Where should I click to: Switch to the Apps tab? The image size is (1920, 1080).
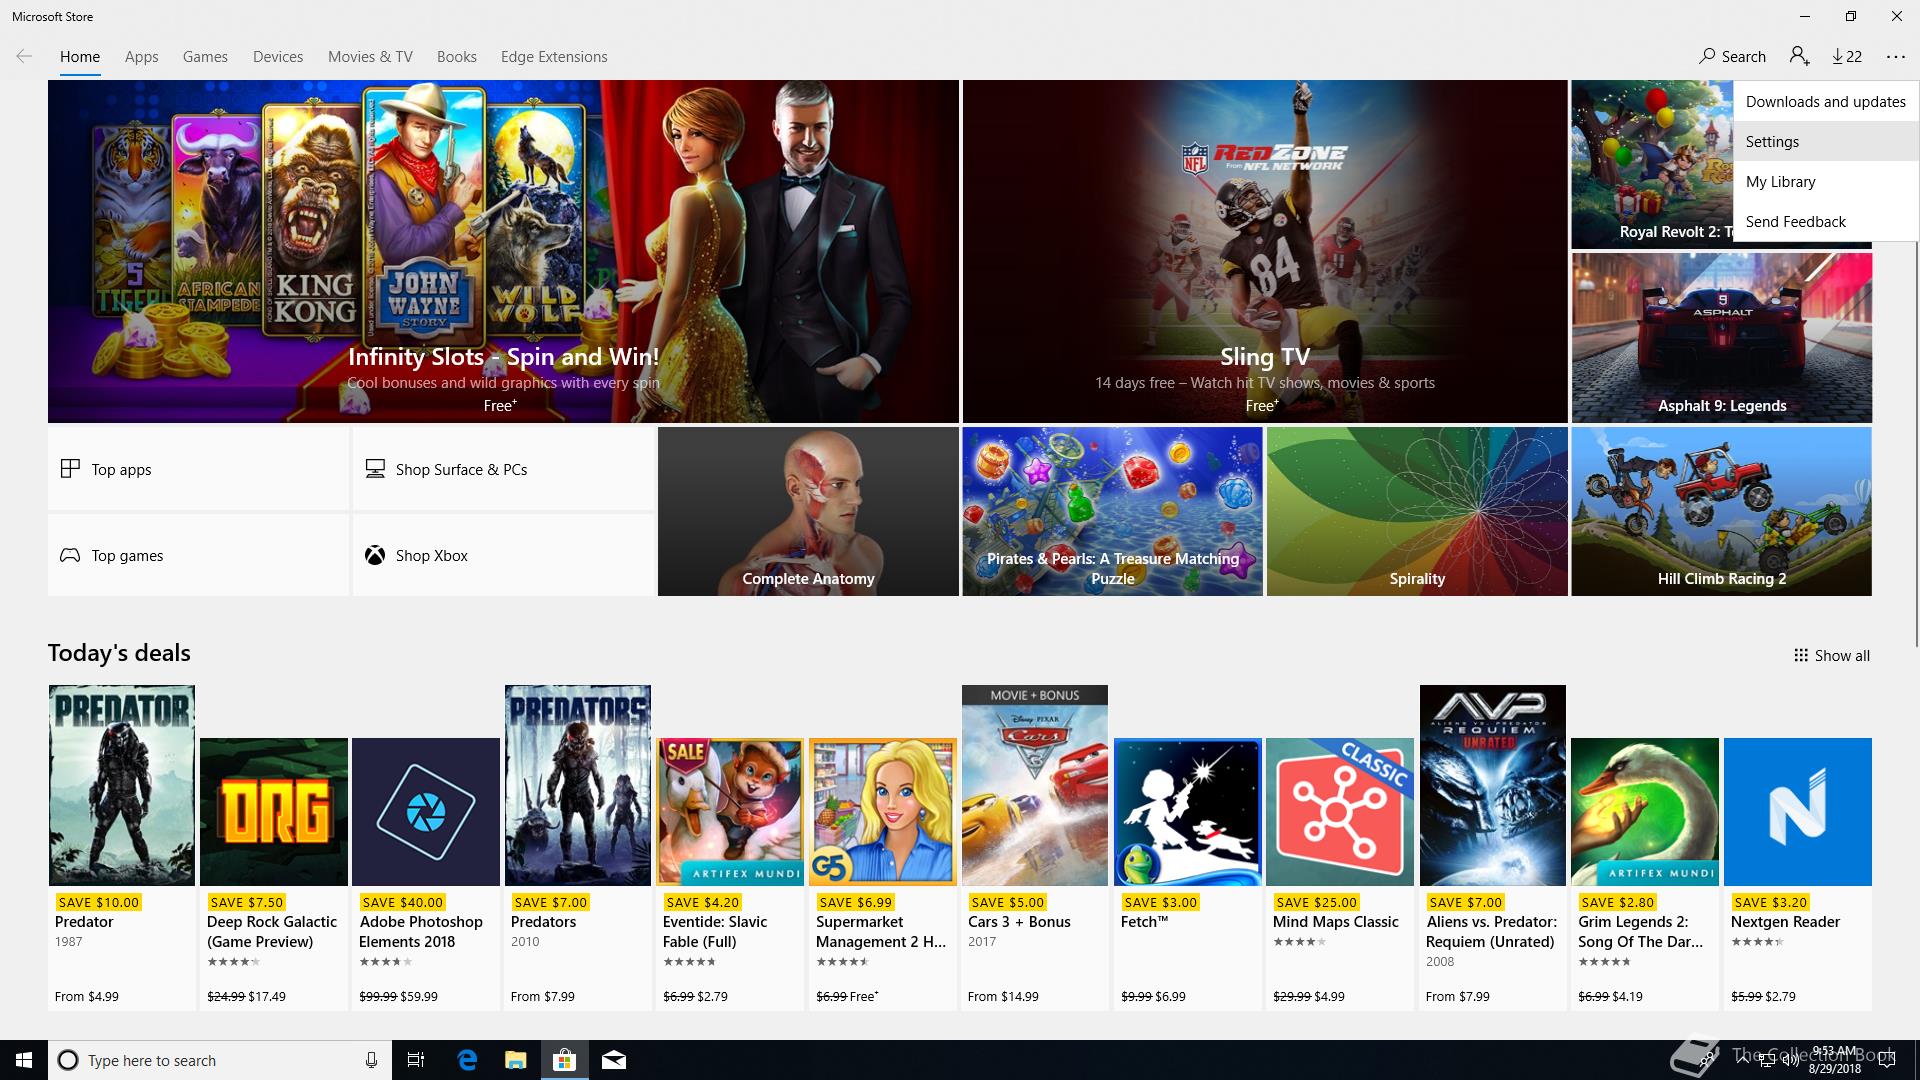142,57
